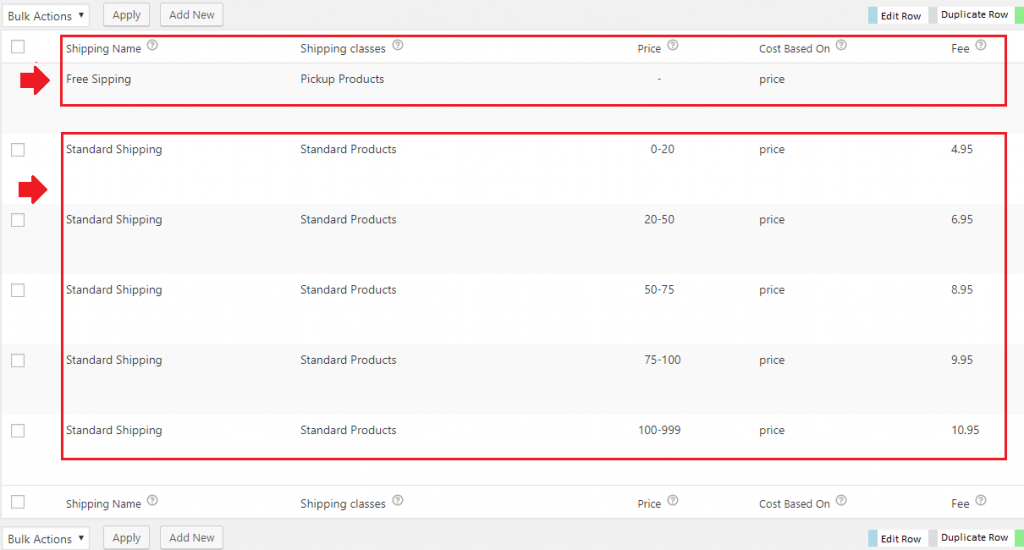Click Standard Shipping name in 100-999 row
Viewport: 1024px width, 550px height.
pyautogui.click(x=114, y=430)
